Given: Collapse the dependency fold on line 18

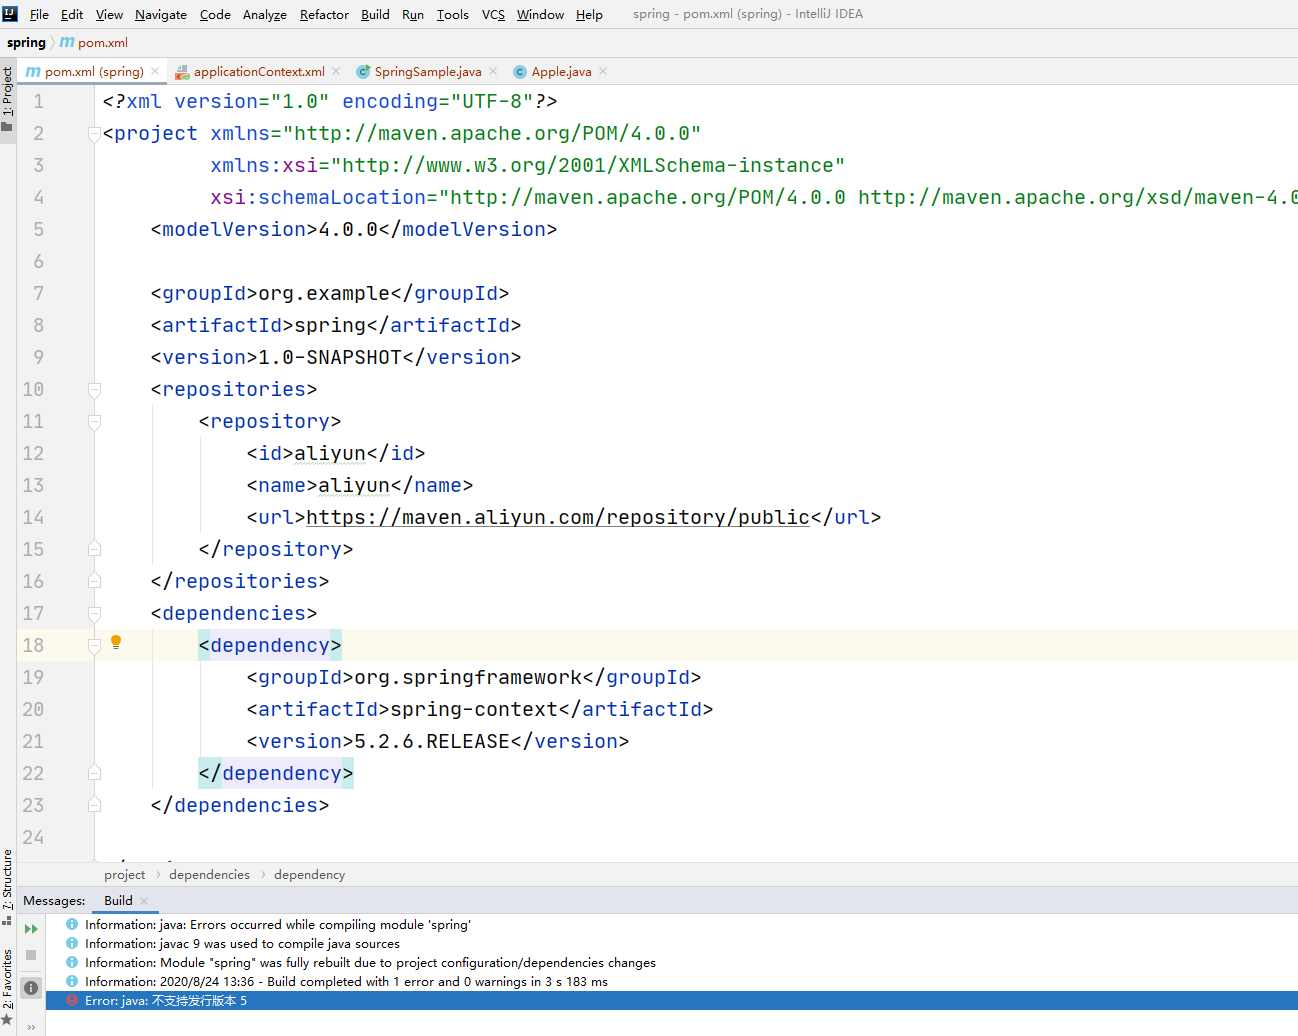Looking at the screenshot, I should (94, 645).
